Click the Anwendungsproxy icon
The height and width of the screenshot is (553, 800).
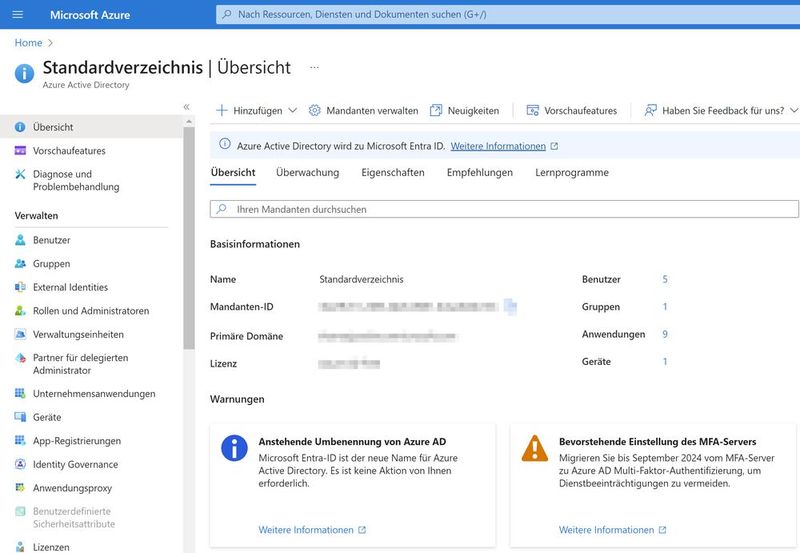[x=20, y=488]
